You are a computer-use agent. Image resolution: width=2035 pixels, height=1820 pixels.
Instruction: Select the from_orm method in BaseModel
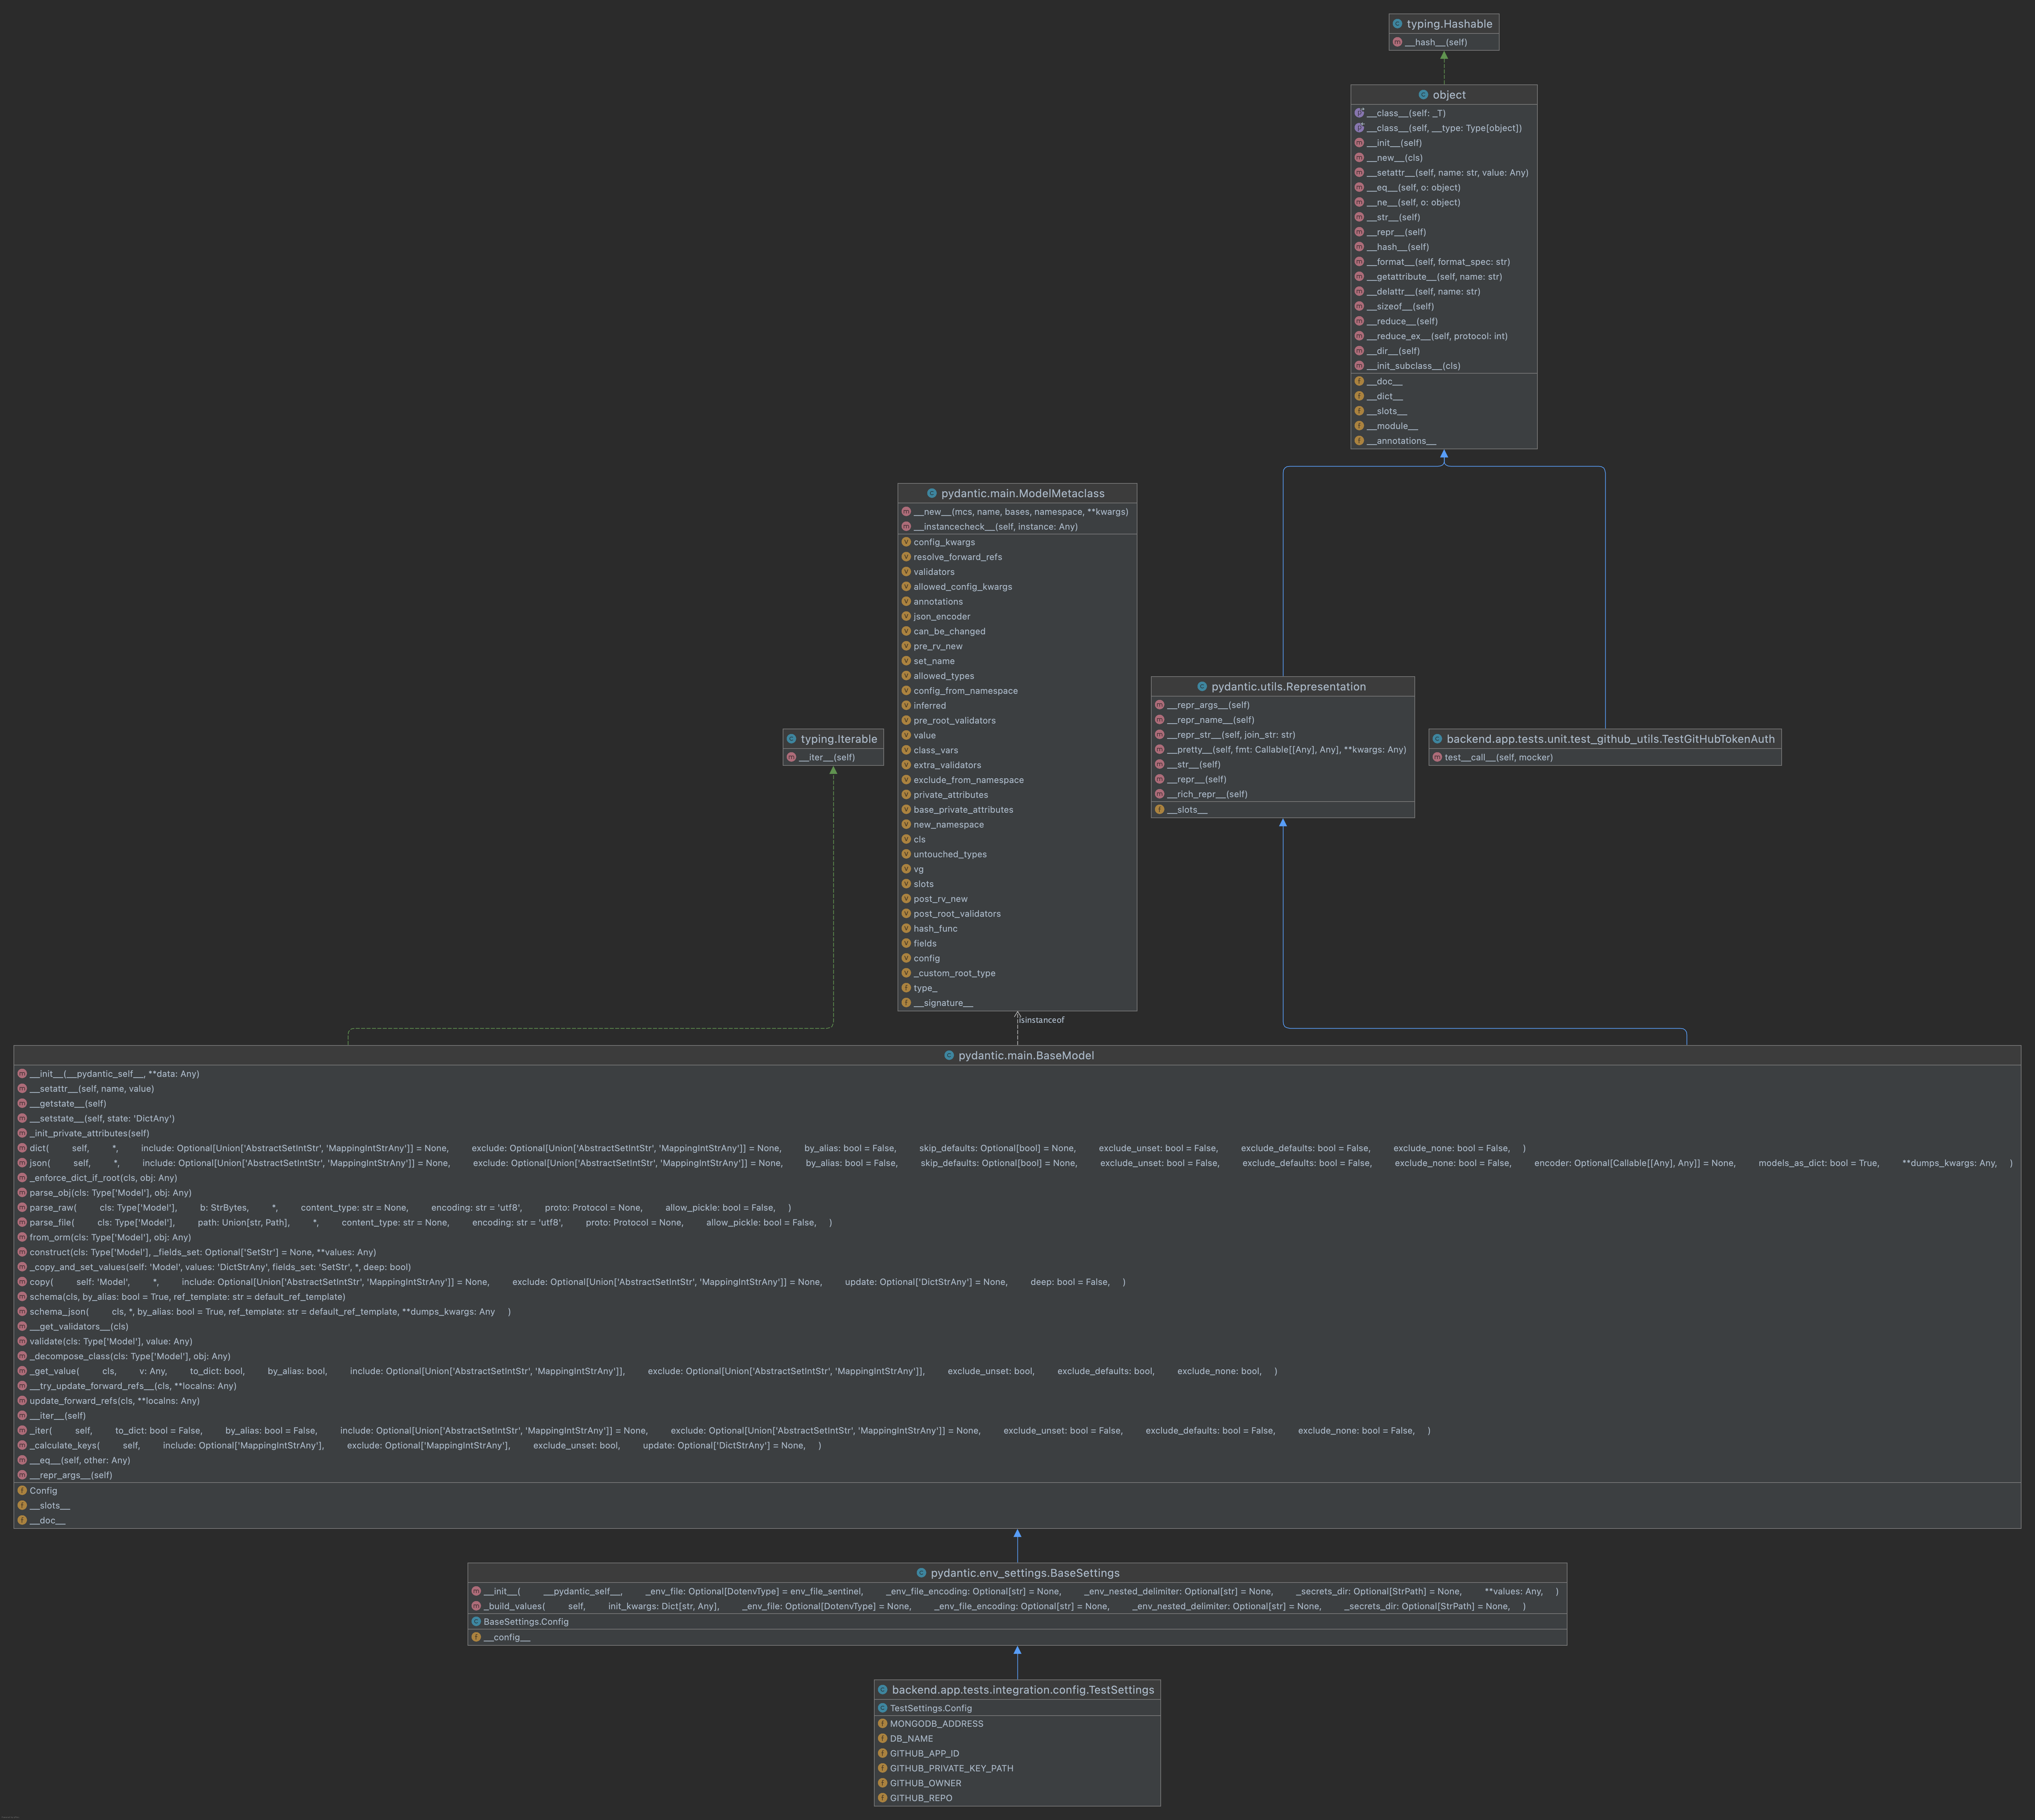click(110, 1237)
